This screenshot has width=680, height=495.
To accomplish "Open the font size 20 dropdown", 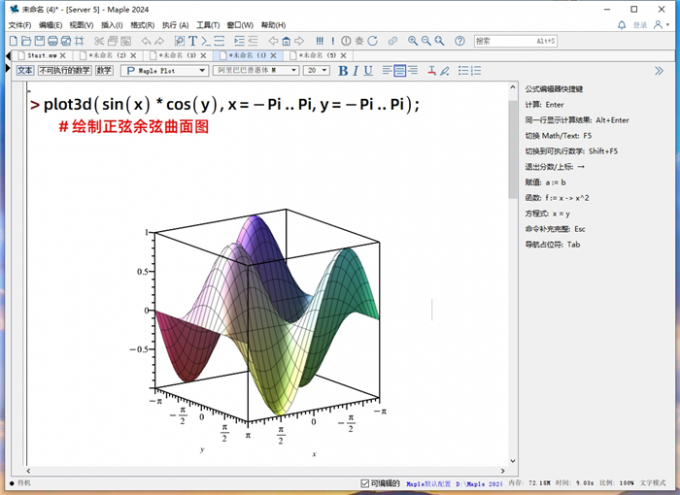I will [x=317, y=71].
